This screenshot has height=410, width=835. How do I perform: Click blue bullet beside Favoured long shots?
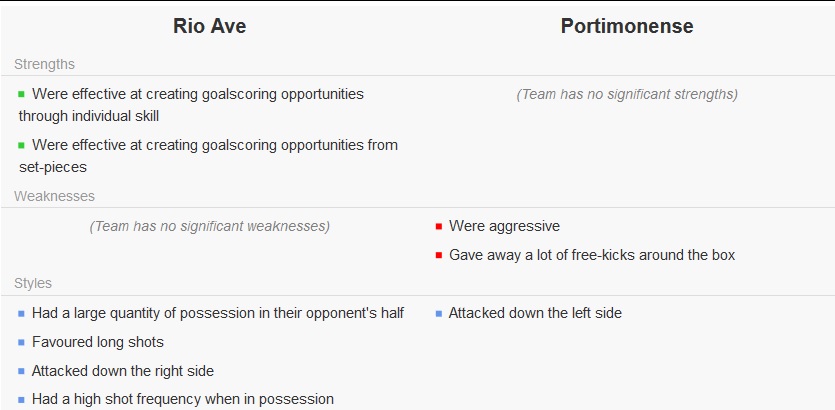(21, 342)
